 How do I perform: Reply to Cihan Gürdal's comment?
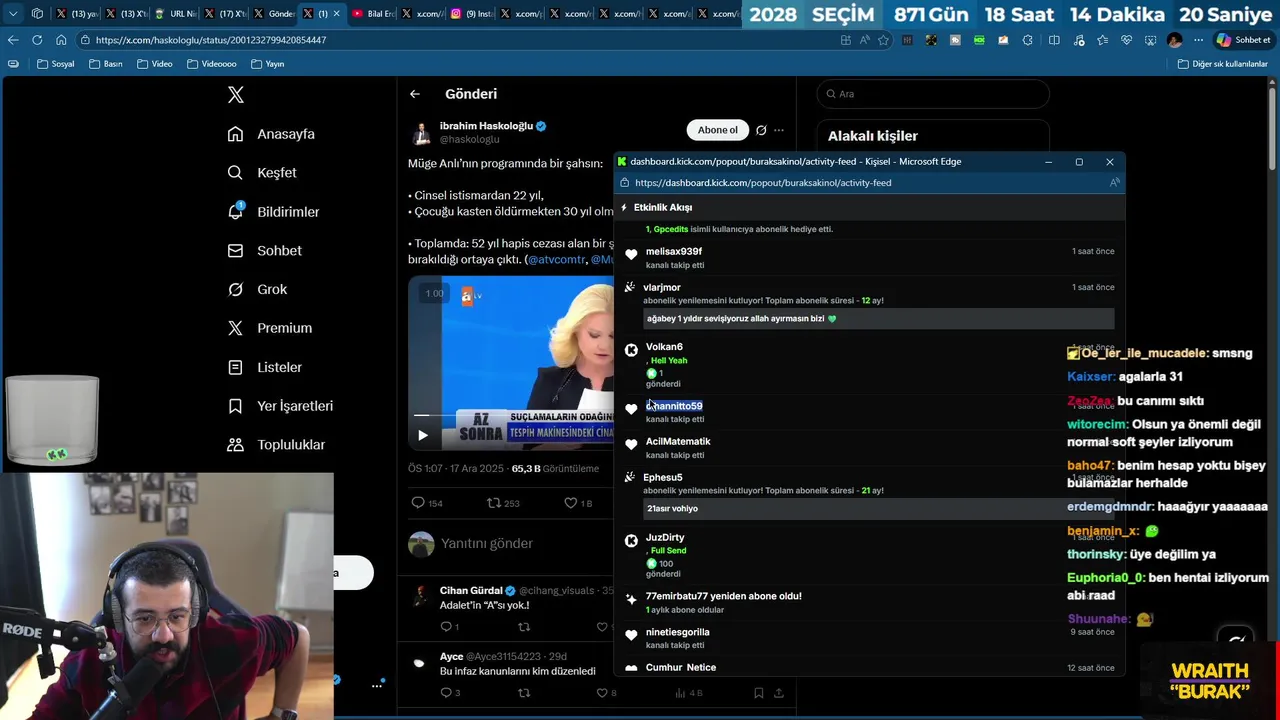pos(446,627)
